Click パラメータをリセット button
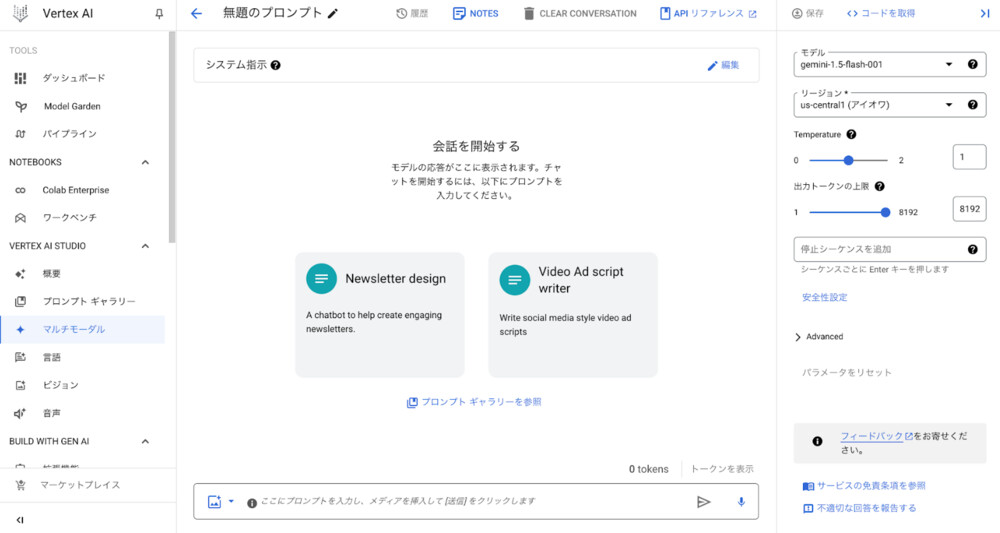 coord(847,372)
